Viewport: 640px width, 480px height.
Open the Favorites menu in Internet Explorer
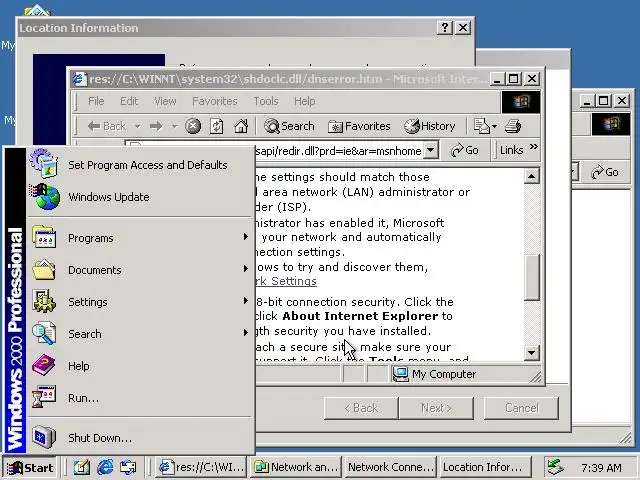pyautogui.click(x=215, y=101)
